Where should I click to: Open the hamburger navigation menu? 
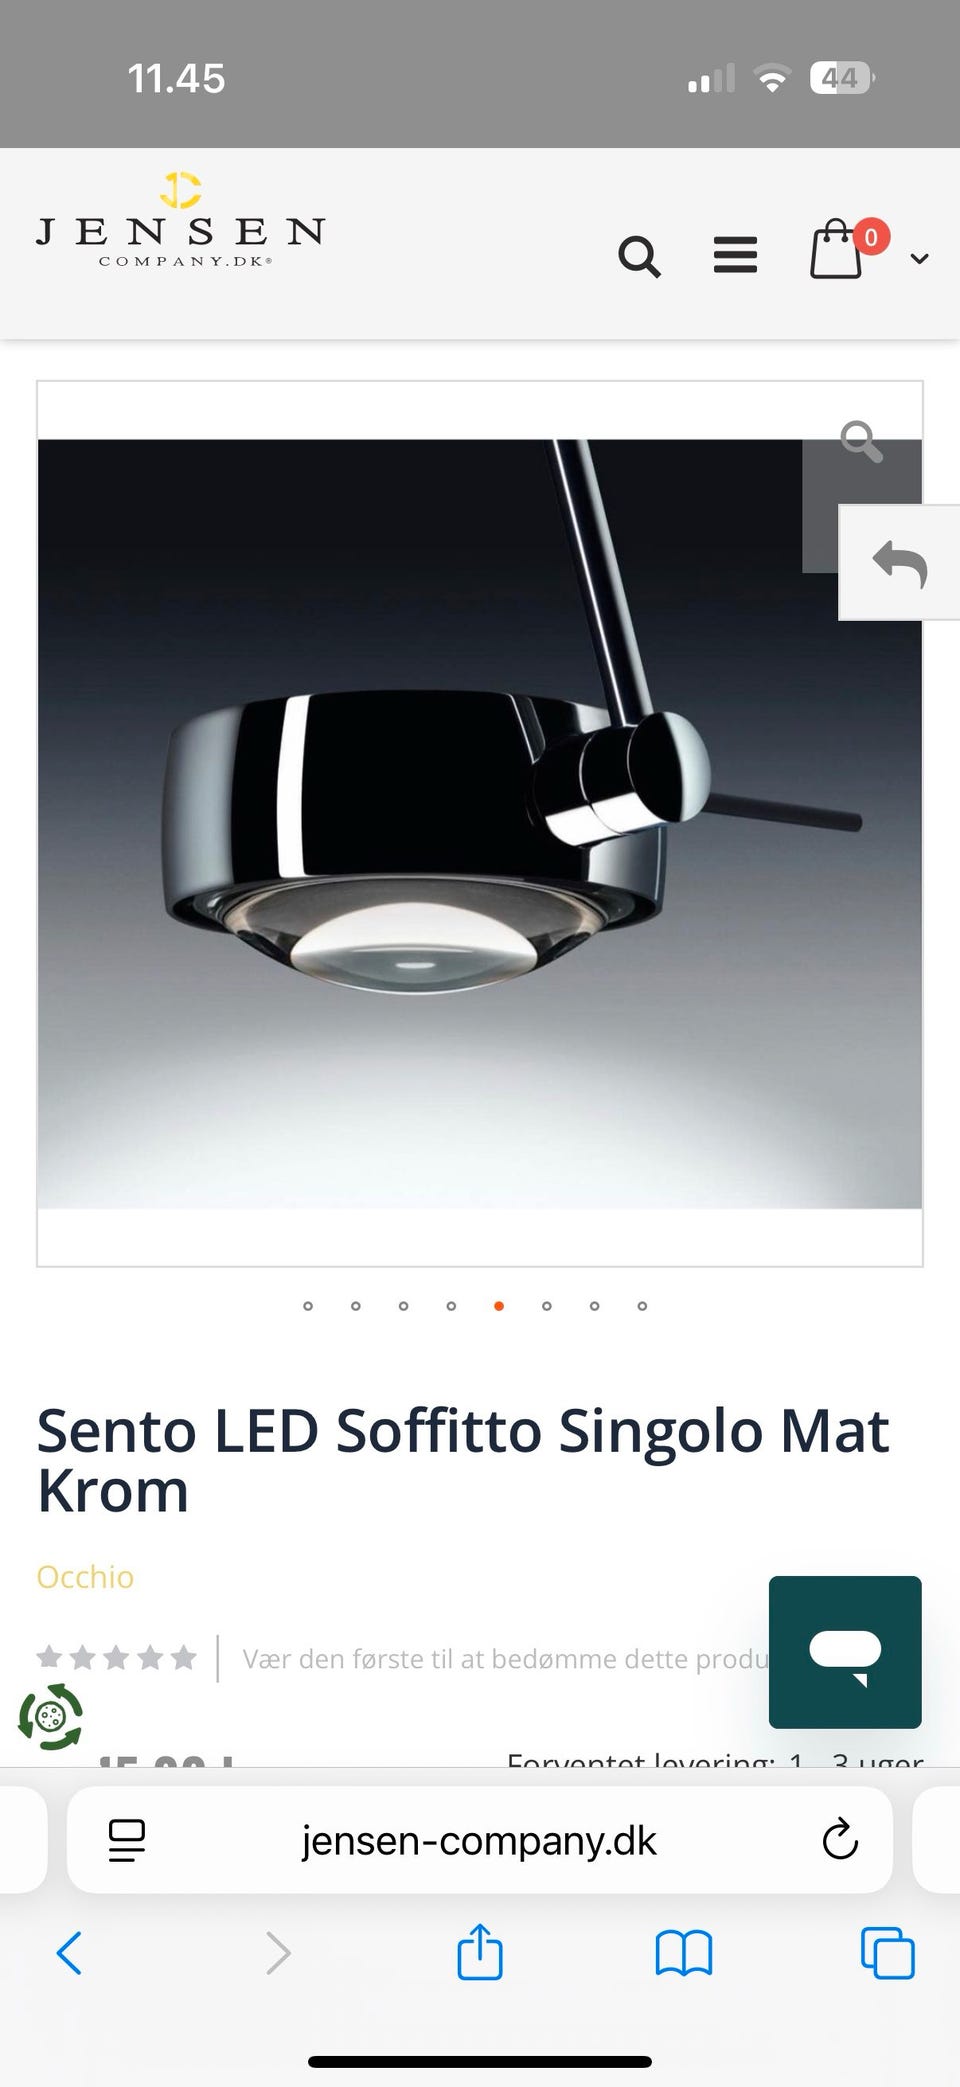pyautogui.click(x=735, y=255)
